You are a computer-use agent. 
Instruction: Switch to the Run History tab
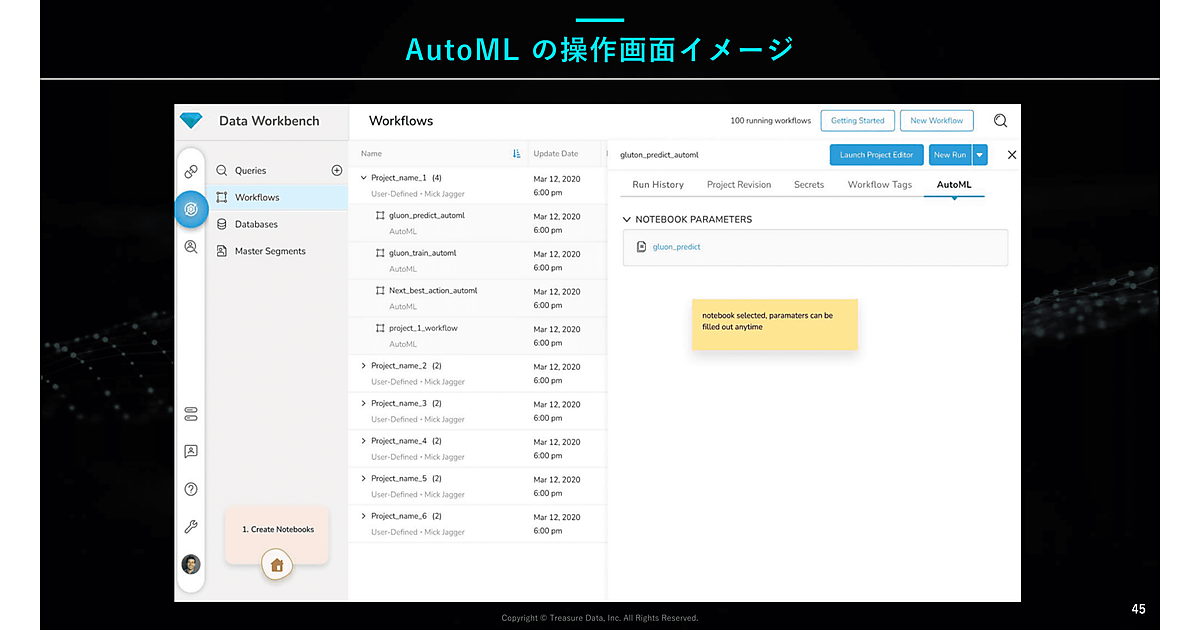pyautogui.click(x=658, y=185)
